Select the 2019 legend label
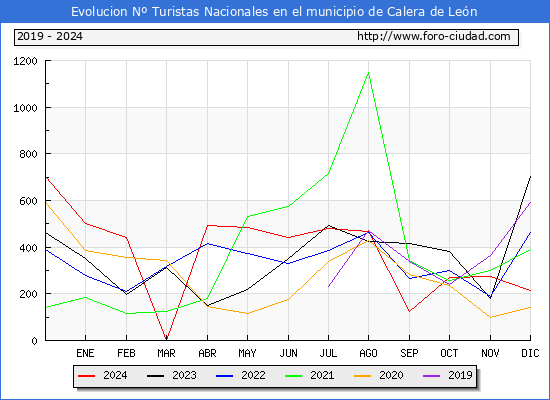The image size is (550, 400). [460, 375]
